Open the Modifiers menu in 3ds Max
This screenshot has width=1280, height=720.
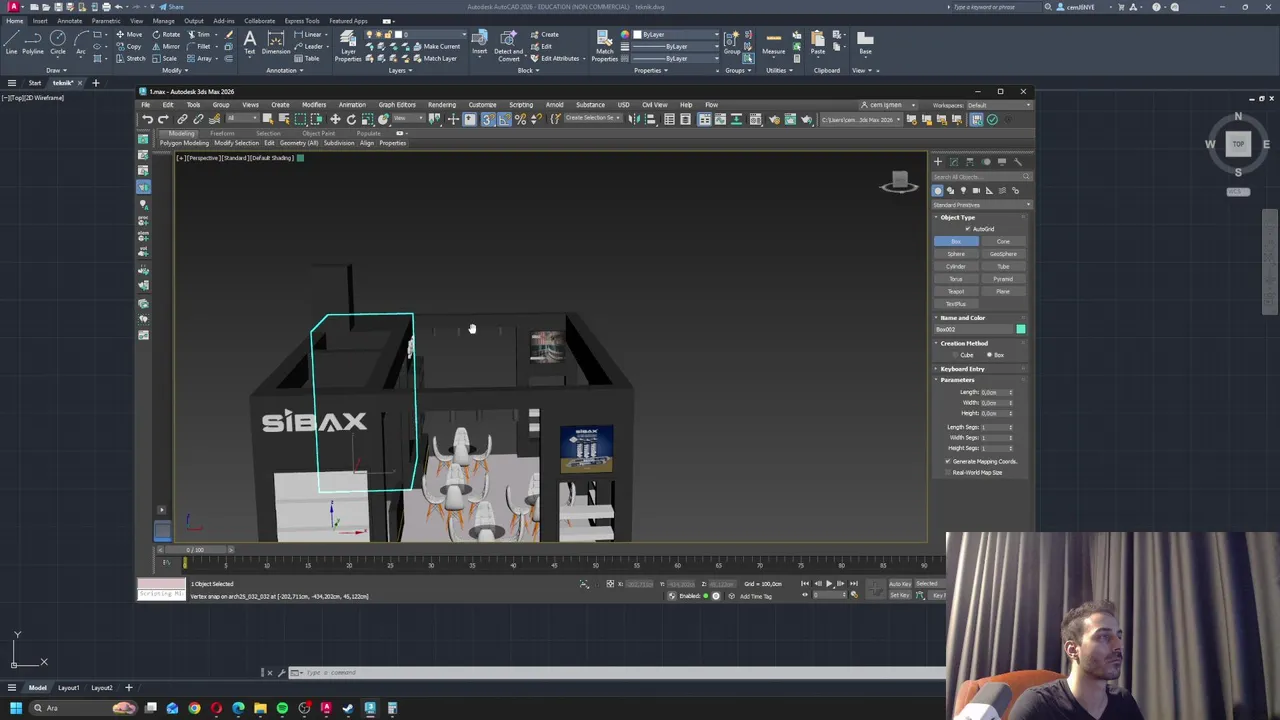click(x=314, y=105)
